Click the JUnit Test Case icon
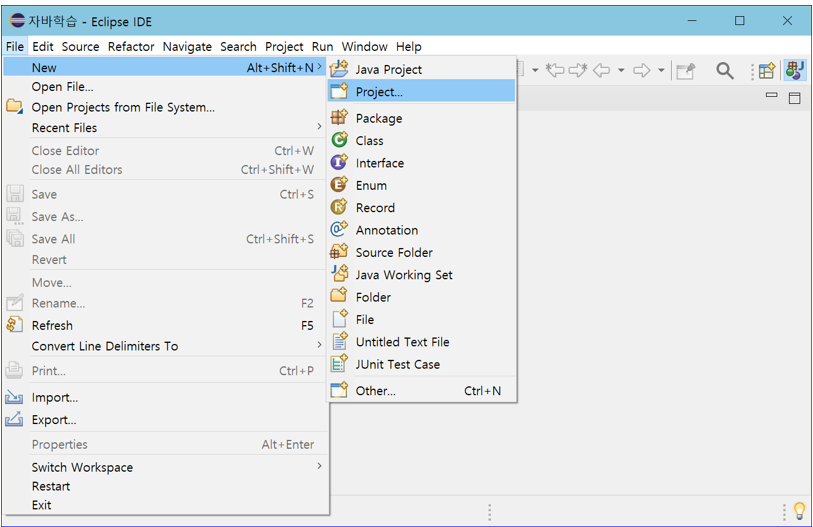 click(x=339, y=363)
